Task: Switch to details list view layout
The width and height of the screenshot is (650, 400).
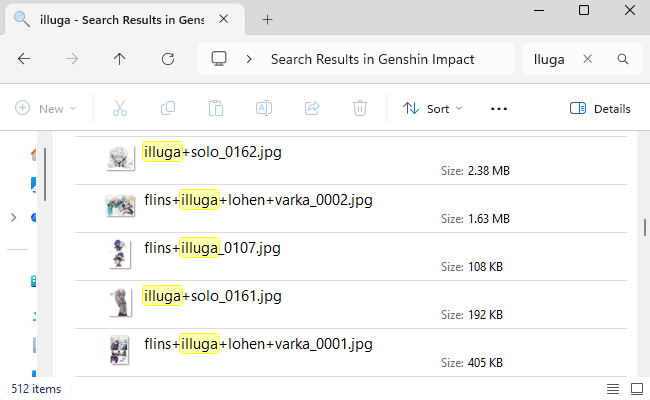Action: click(x=612, y=388)
